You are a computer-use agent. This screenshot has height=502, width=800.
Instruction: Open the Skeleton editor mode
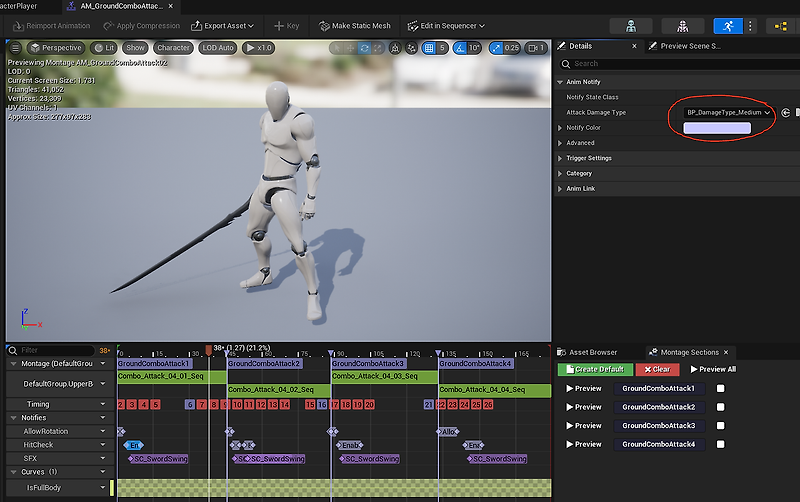(631, 26)
